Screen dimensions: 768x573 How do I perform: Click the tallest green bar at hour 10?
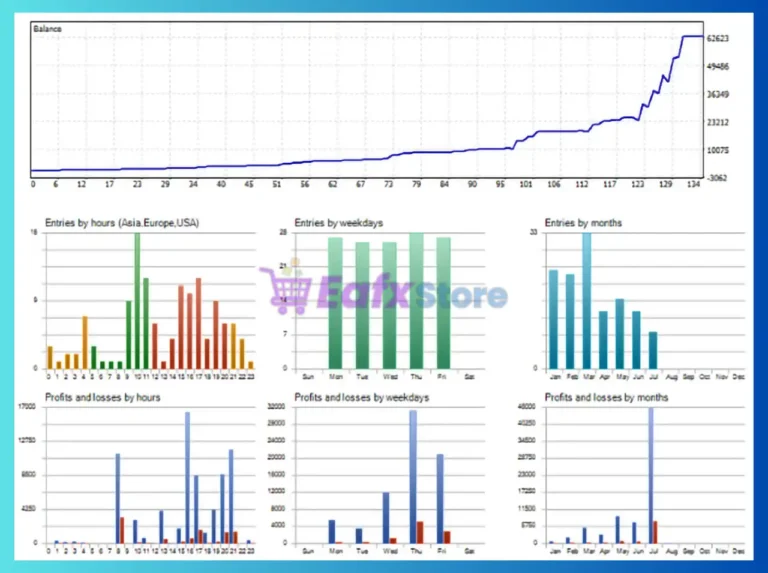click(137, 301)
